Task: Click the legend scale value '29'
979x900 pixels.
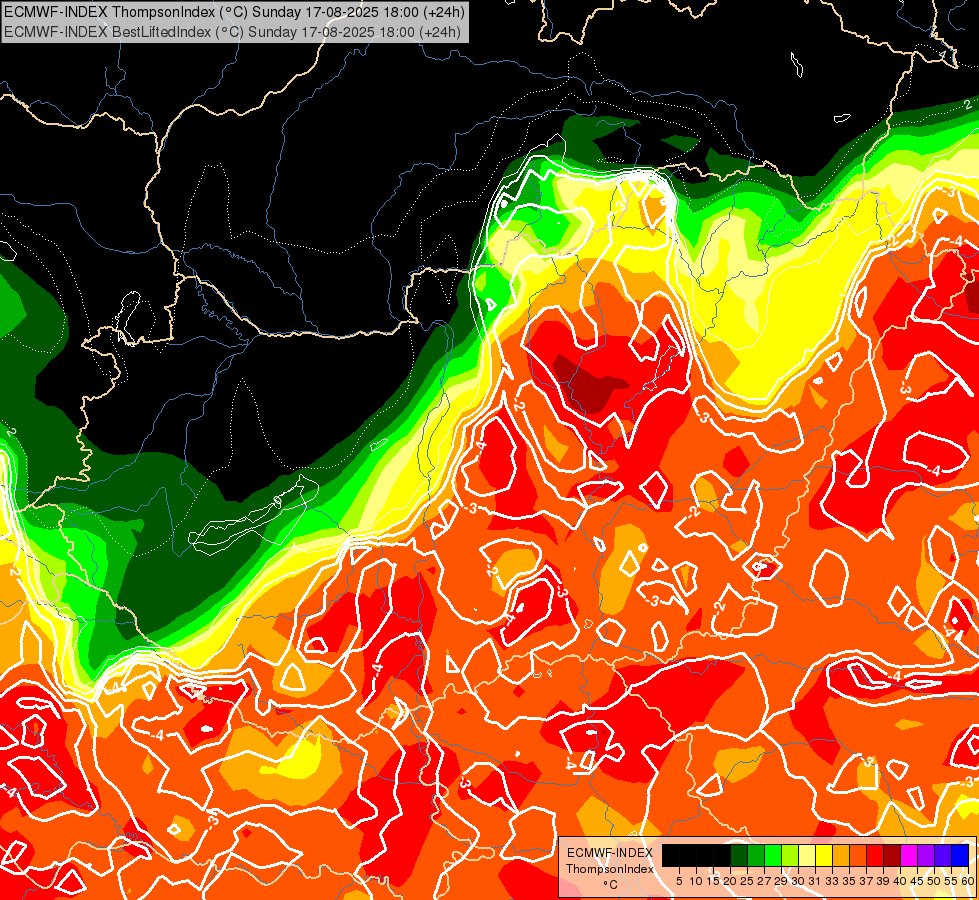Action: pos(782,881)
